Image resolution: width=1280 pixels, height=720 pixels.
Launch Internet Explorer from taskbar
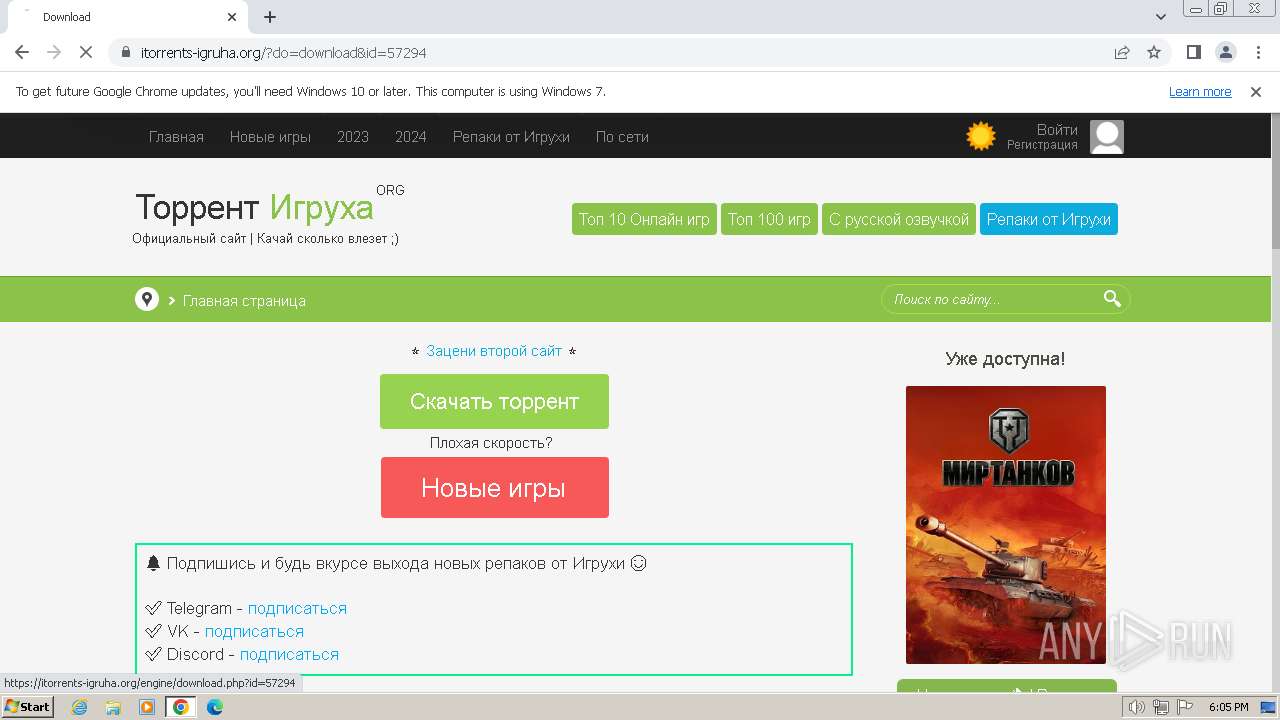click(x=79, y=707)
